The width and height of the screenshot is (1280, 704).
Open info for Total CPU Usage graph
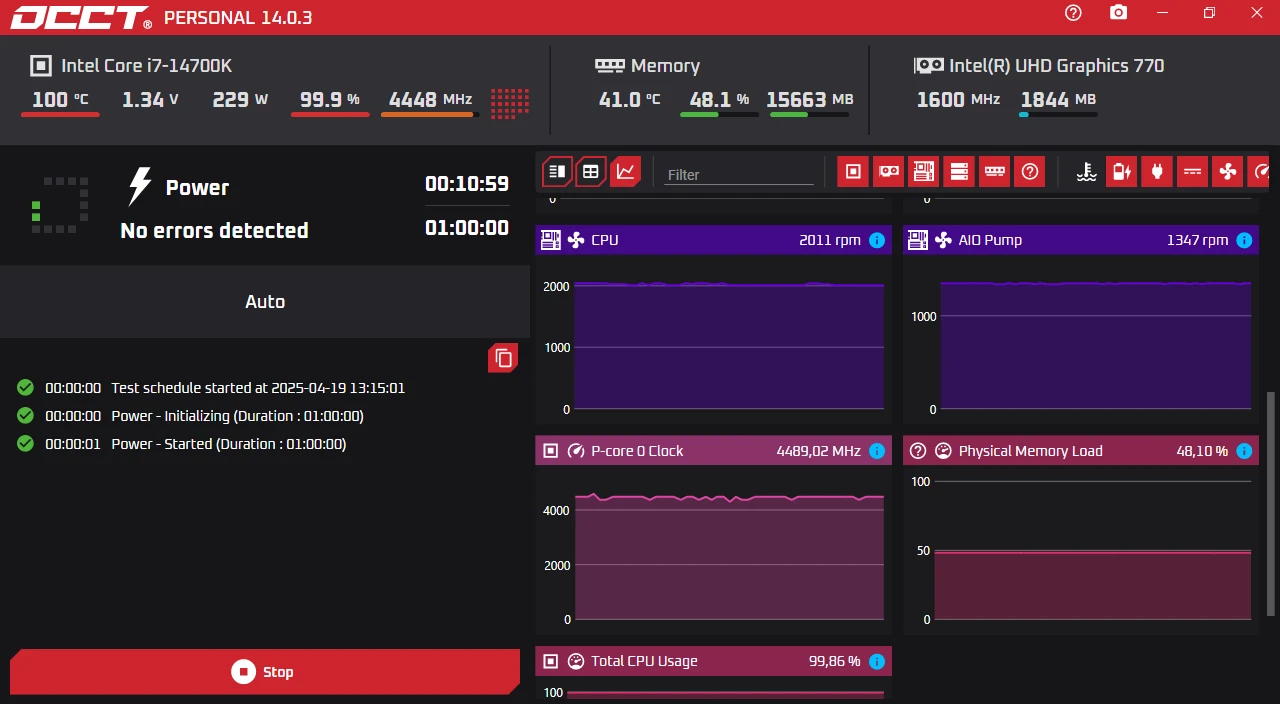(x=877, y=661)
